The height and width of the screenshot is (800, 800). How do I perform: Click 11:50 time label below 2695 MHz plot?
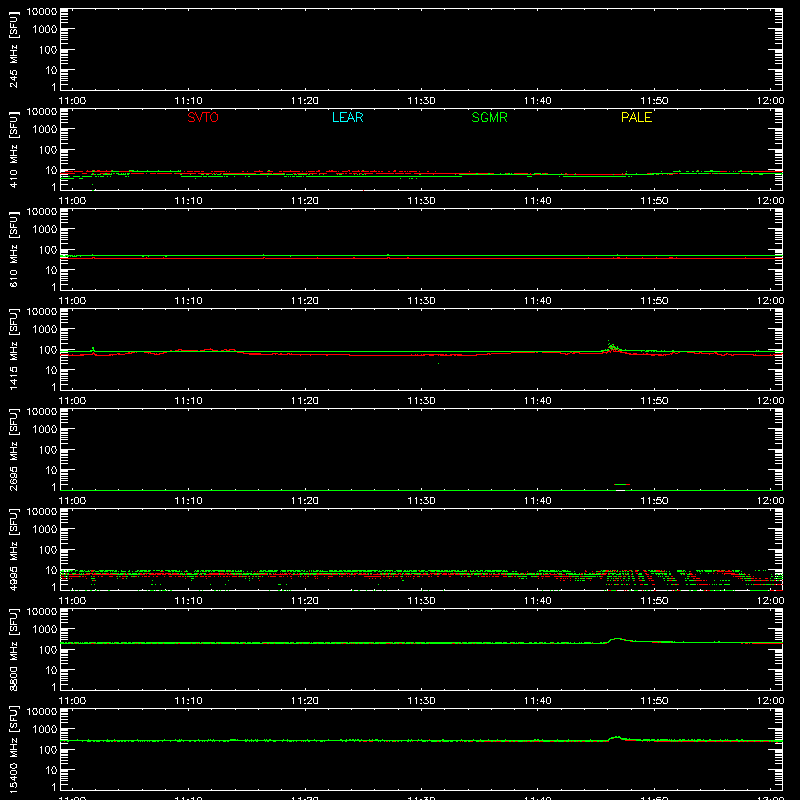[x=654, y=501]
